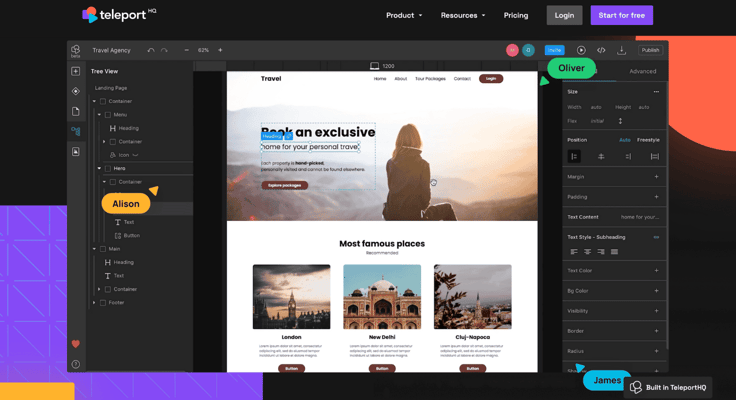
Task: Click the zoom in plus icon
Action: pos(220,50)
